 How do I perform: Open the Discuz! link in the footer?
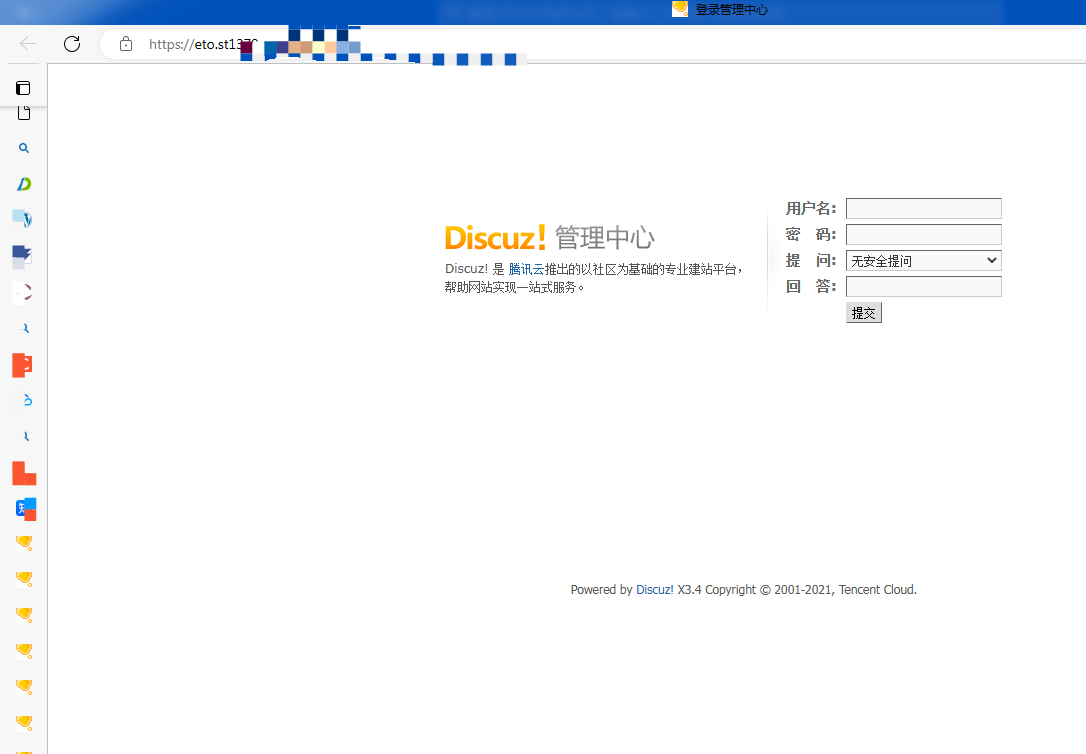click(x=655, y=589)
